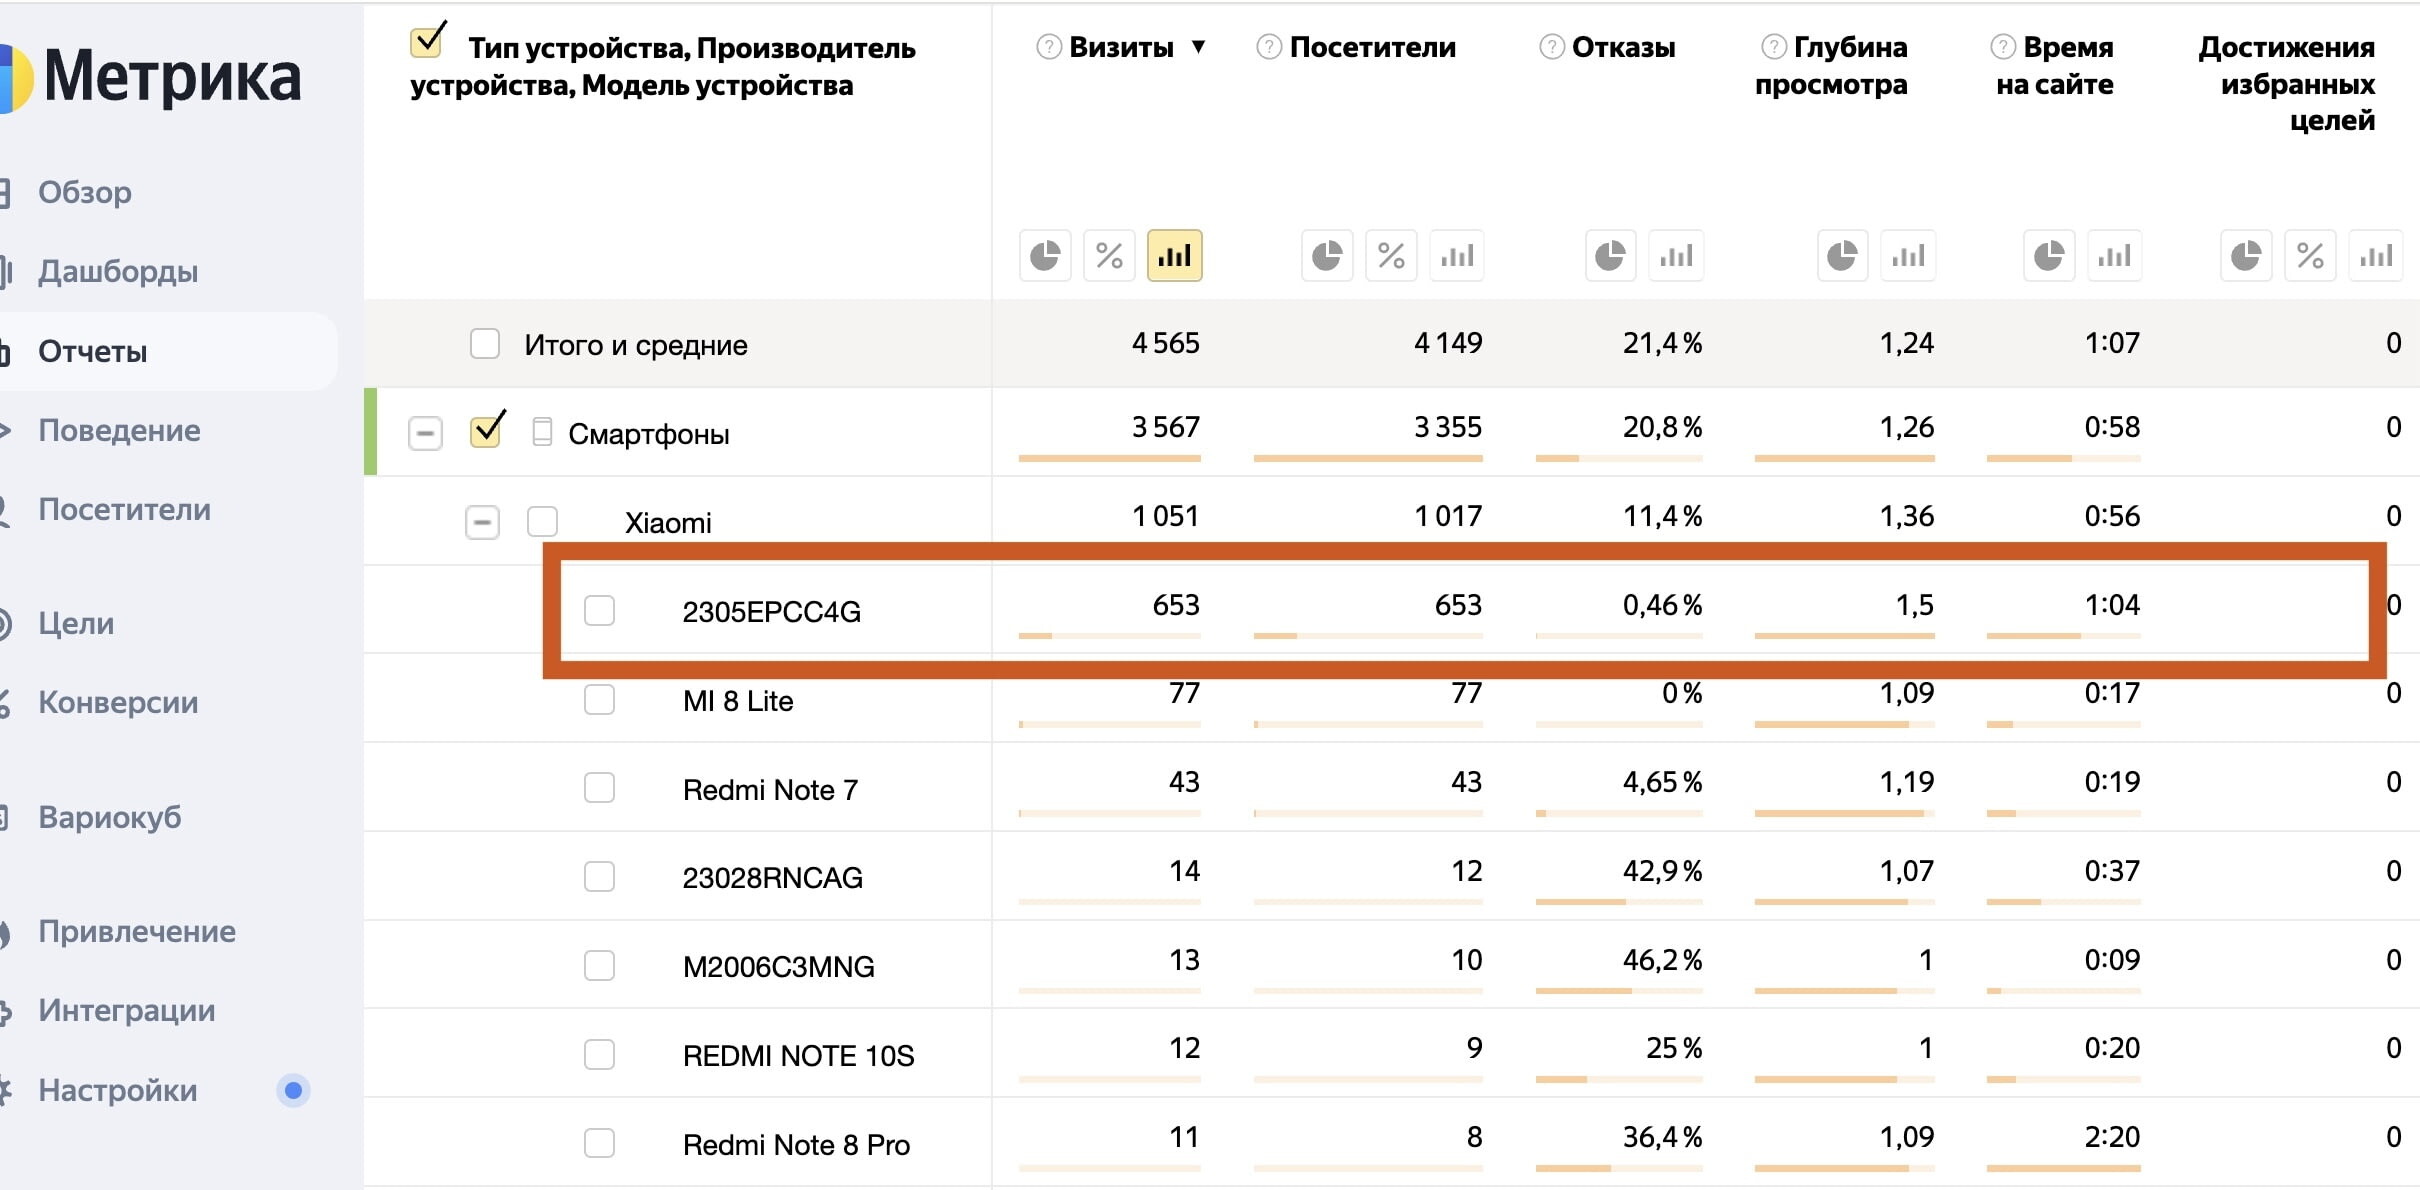Click percent icon under Достижения избранных целей
This screenshot has width=2420, height=1190.
(x=2310, y=256)
